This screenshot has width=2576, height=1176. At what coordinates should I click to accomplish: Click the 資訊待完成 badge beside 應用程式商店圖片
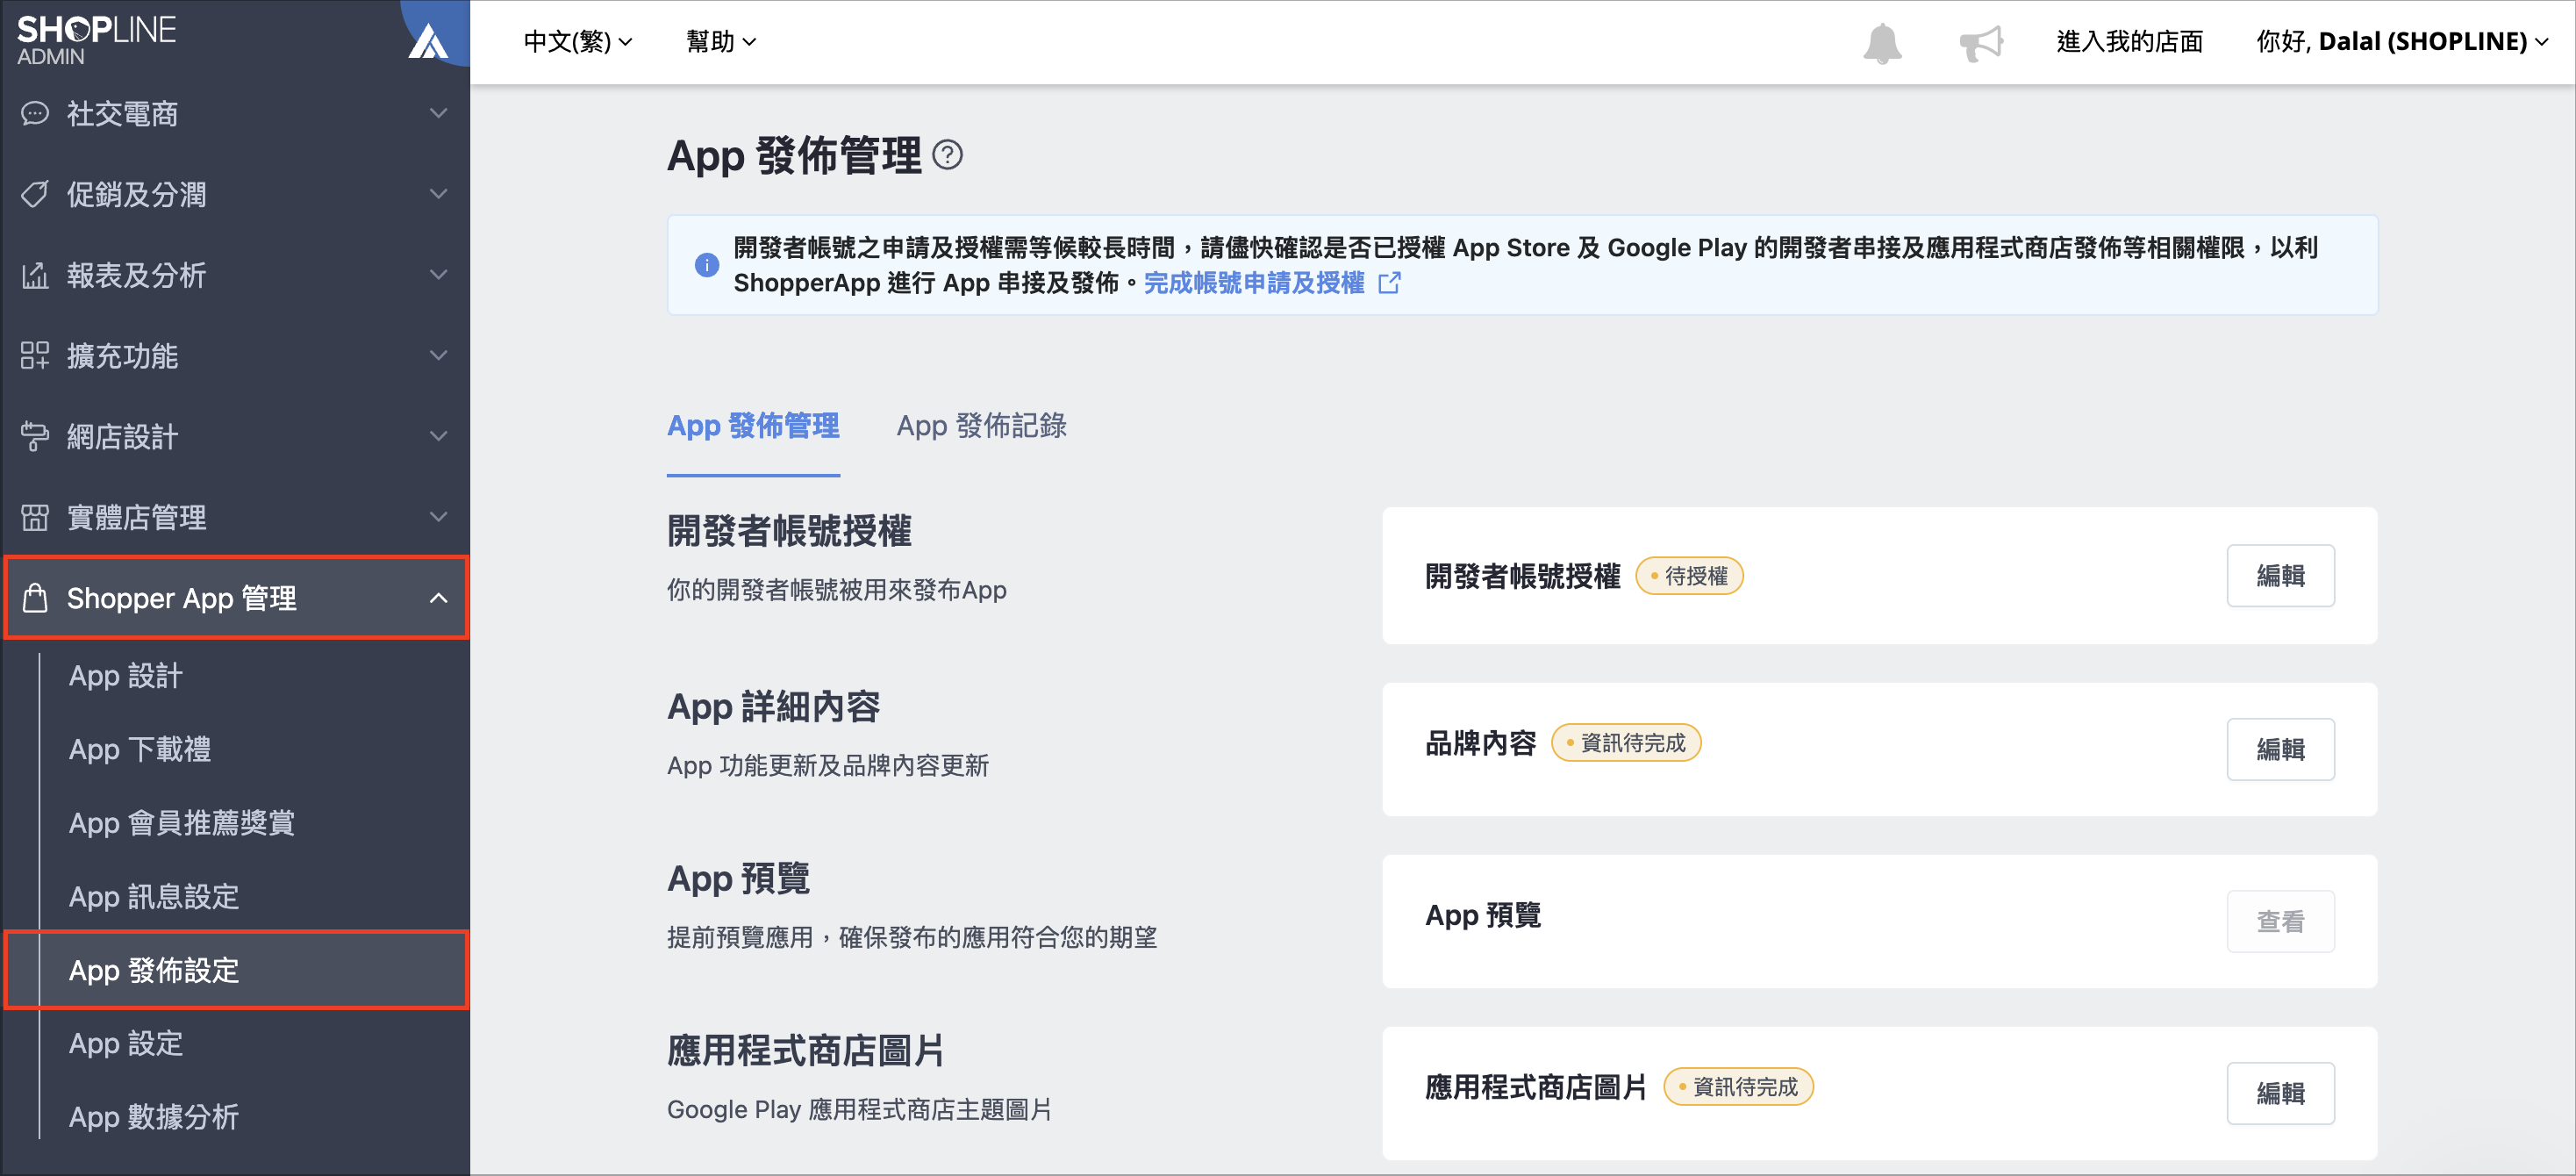click(1738, 1087)
